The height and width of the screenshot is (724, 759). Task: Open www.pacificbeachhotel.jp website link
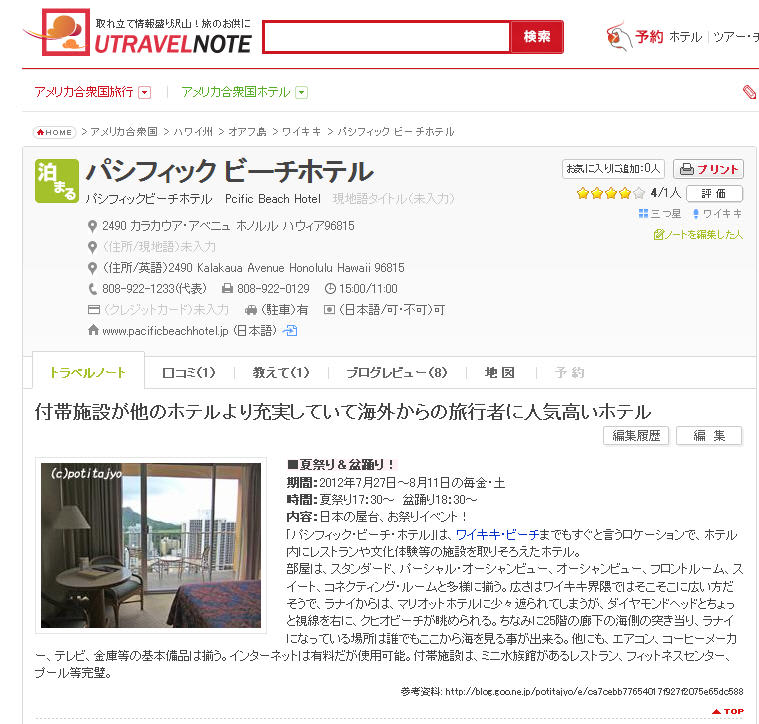(165, 331)
